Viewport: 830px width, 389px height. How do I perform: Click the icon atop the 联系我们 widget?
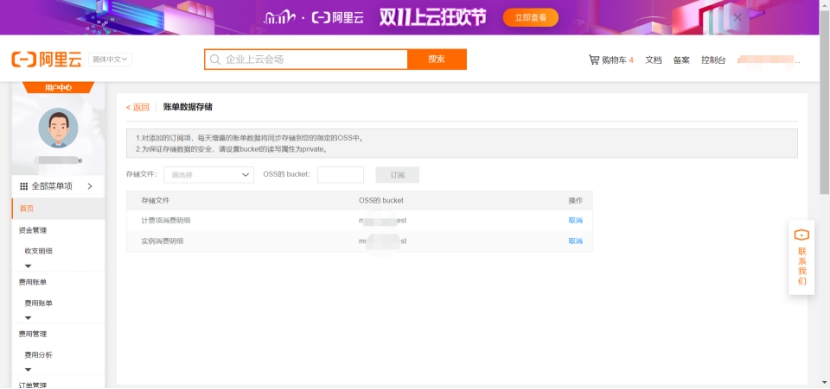click(x=801, y=234)
